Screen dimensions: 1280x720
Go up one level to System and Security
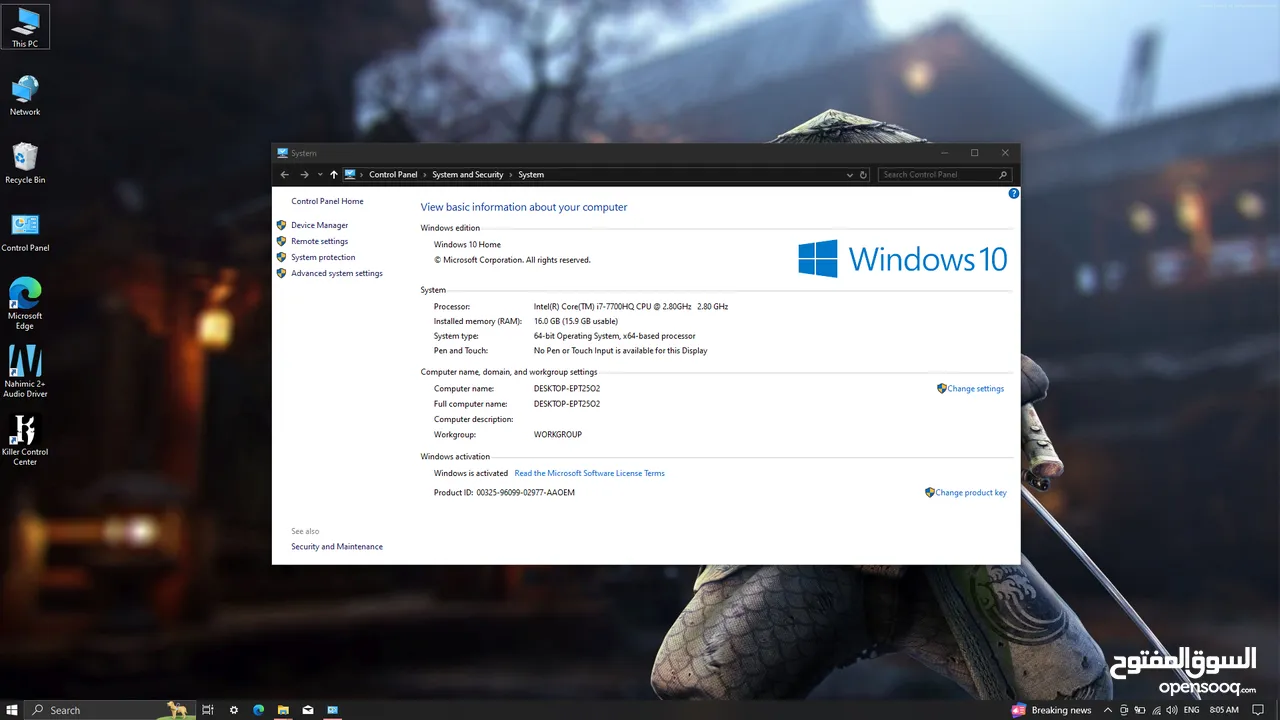point(334,174)
